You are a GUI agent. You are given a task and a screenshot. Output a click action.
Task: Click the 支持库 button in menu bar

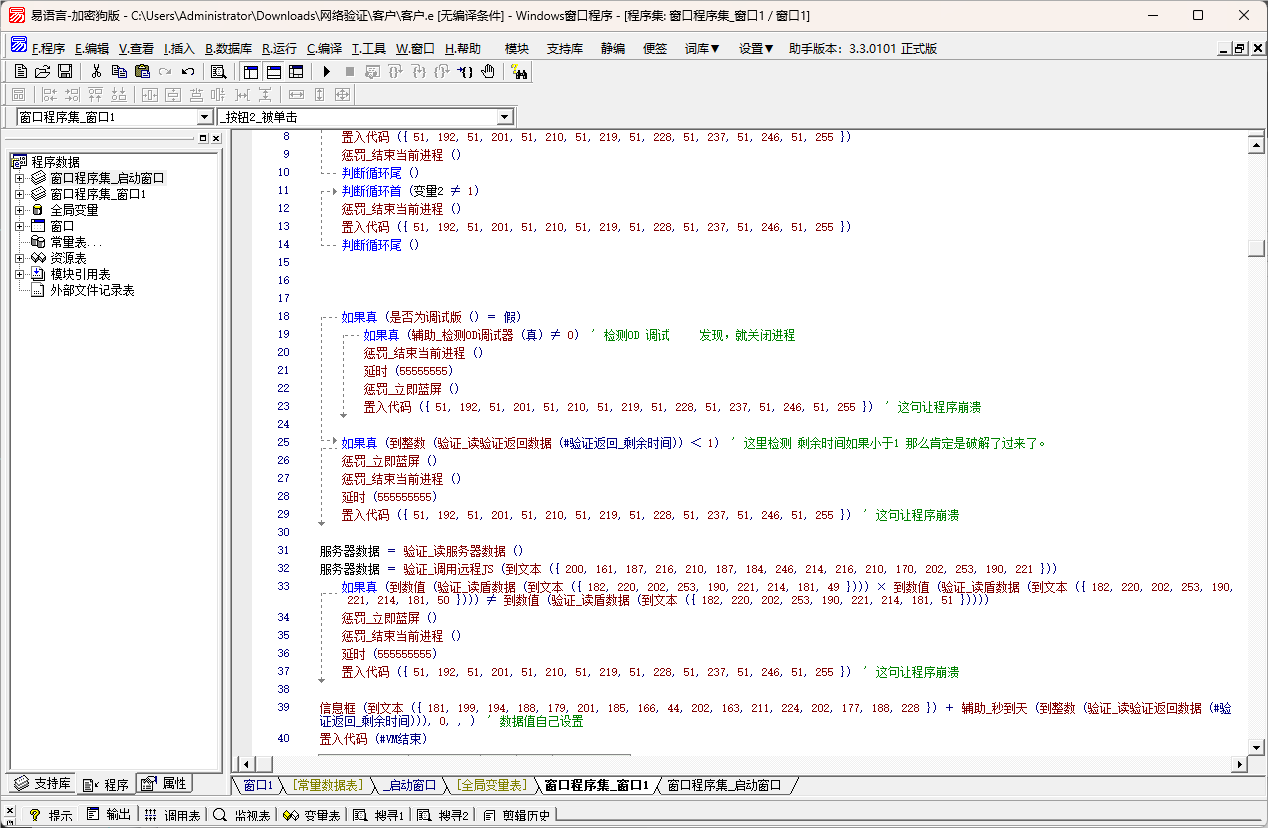point(564,48)
